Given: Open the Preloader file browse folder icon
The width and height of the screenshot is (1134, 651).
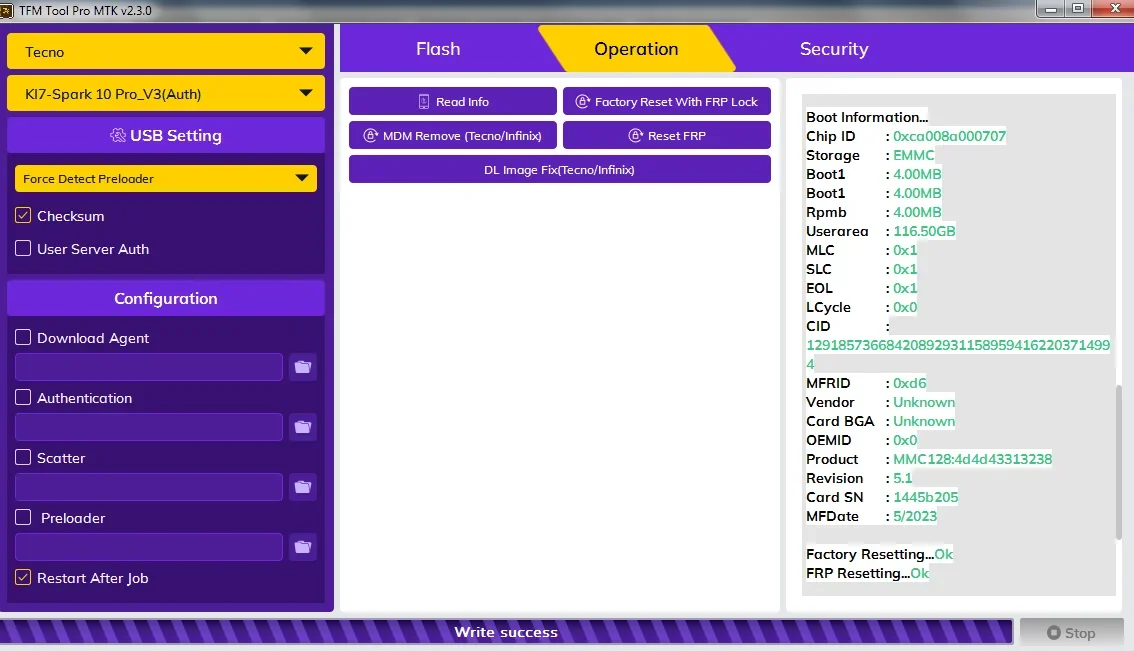Looking at the screenshot, I should tap(303, 547).
